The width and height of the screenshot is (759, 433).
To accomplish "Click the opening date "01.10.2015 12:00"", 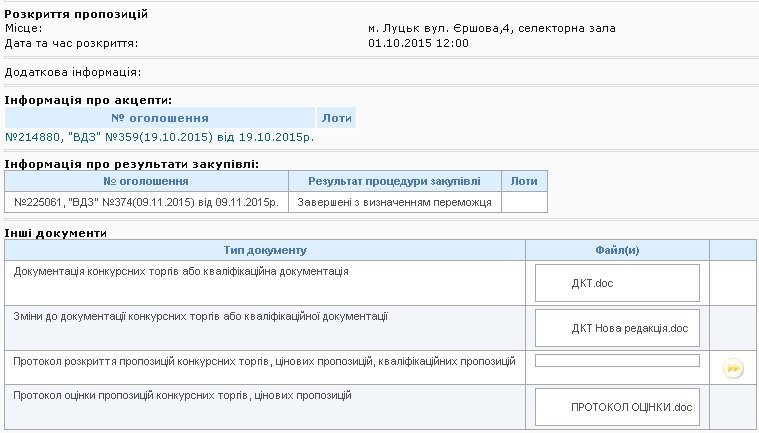I will pyautogui.click(x=418, y=44).
